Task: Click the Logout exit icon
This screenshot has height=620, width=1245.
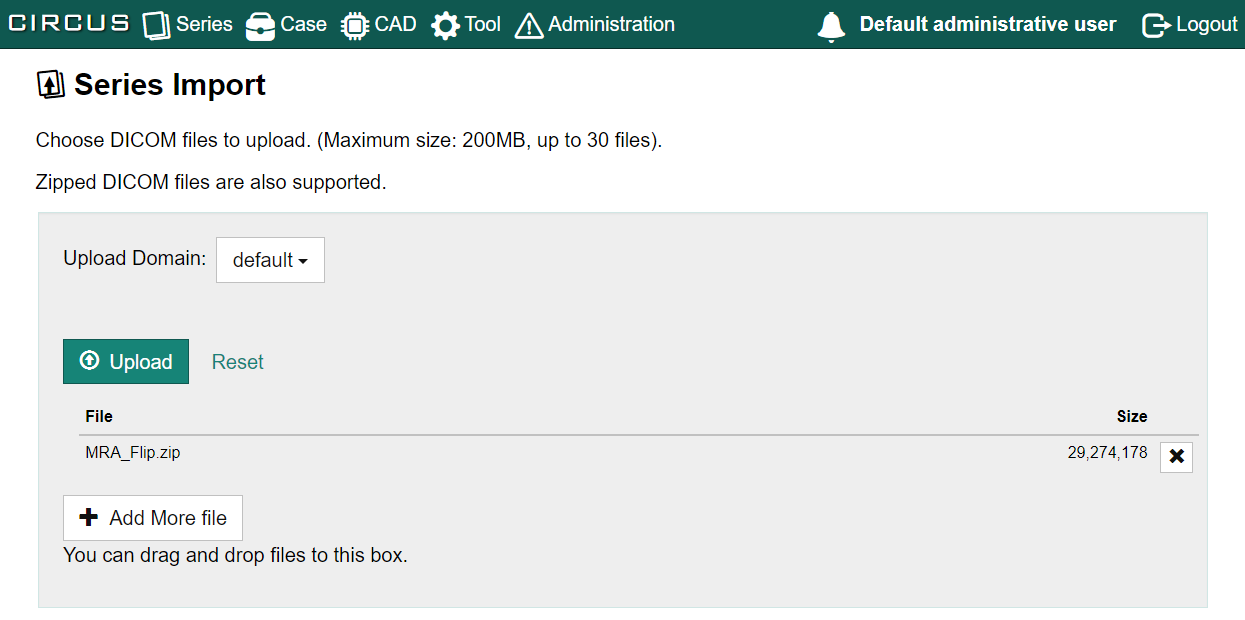Action: (x=1155, y=24)
